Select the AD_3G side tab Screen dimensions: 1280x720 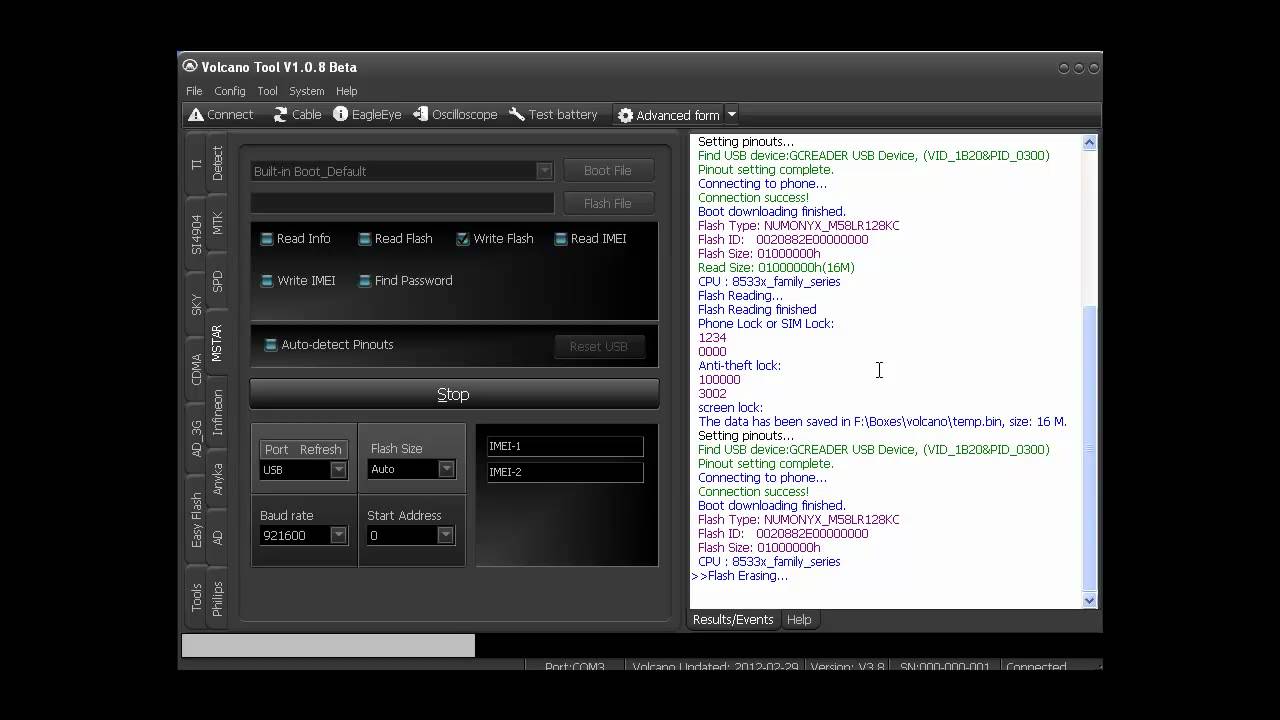(196, 439)
